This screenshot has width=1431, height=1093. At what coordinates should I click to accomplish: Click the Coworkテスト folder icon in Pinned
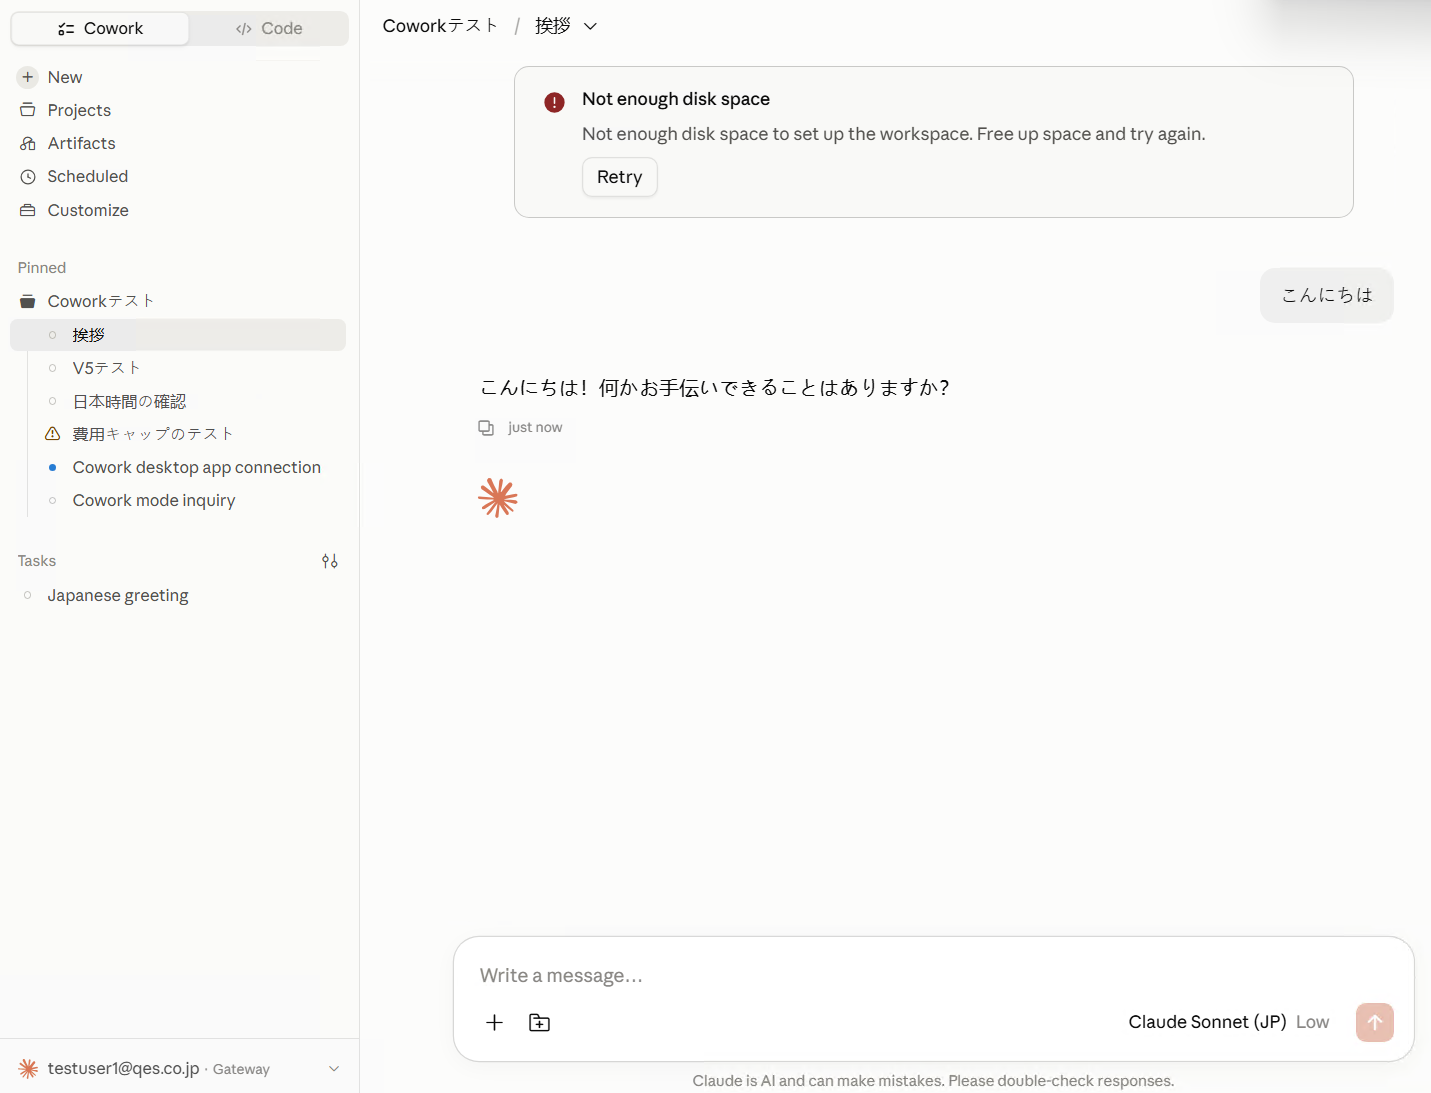pos(28,301)
